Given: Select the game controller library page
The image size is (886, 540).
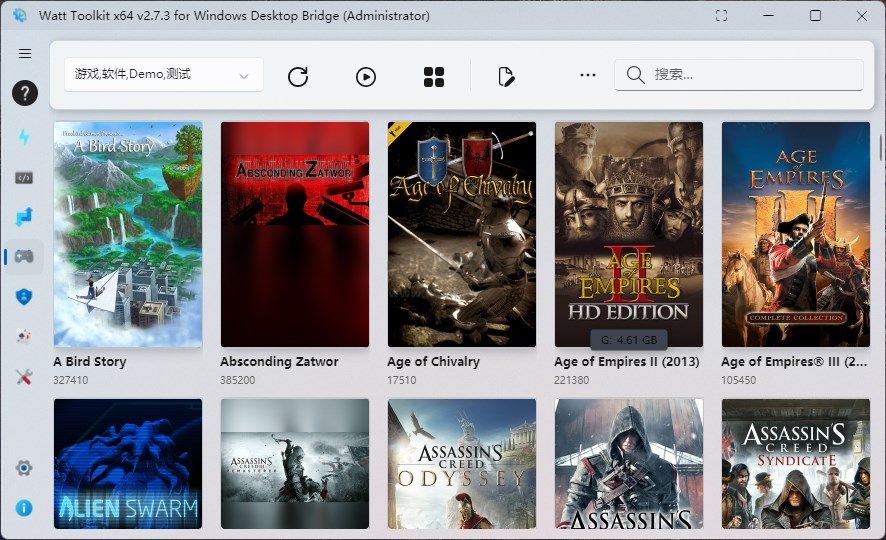Looking at the screenshot, I should pyautogui.click(x=24, y=256).
